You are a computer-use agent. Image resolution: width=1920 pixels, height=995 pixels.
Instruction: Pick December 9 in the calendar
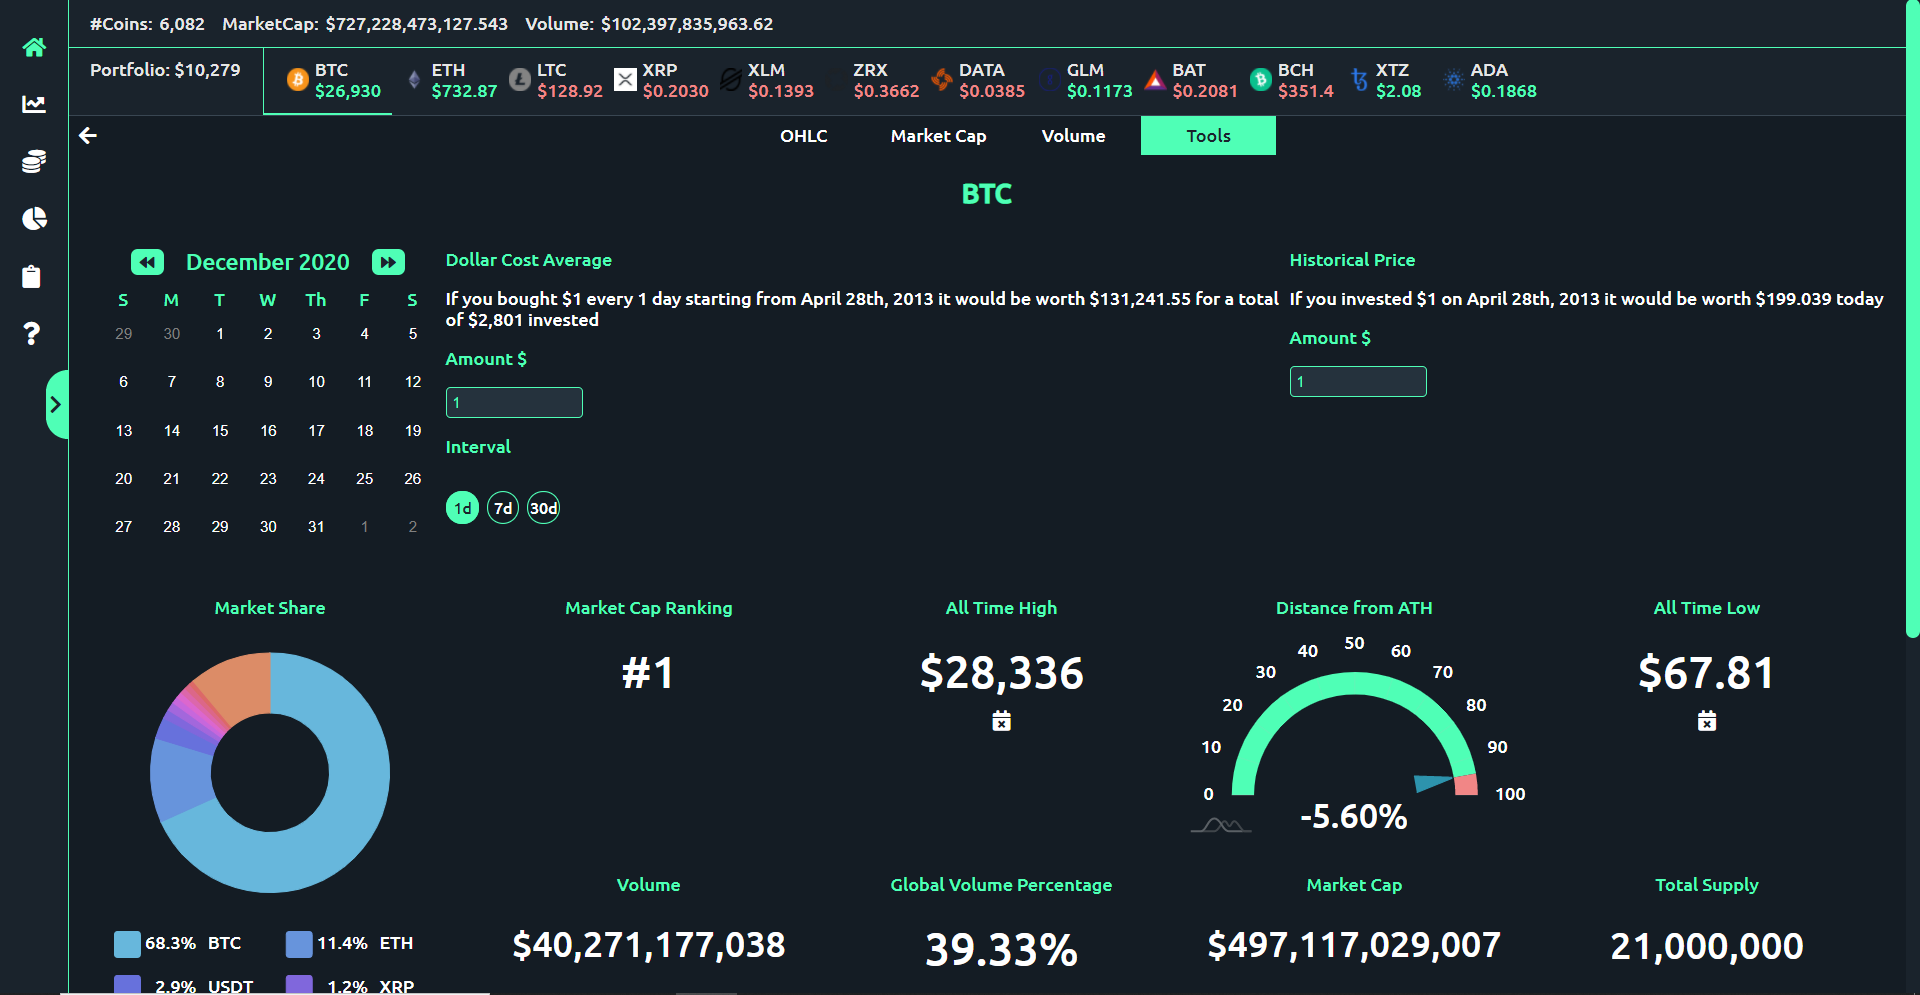point(268,382)
